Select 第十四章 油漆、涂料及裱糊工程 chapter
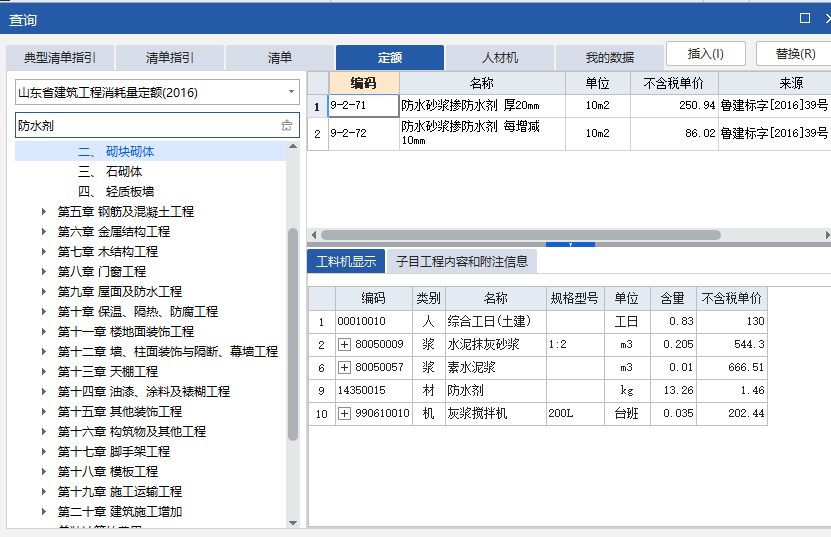The width and height of the screenshot is (831, 537). click(x=144, y=392)
